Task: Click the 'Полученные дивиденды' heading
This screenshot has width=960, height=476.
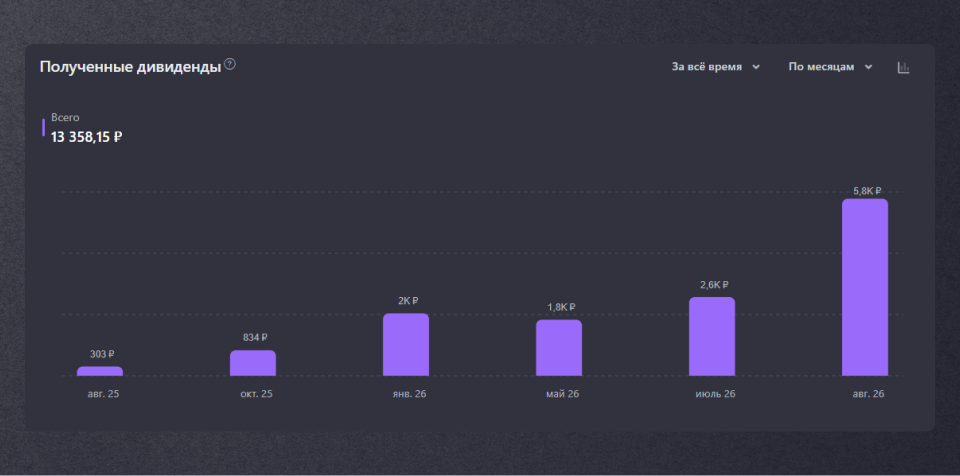Action: 130,67
